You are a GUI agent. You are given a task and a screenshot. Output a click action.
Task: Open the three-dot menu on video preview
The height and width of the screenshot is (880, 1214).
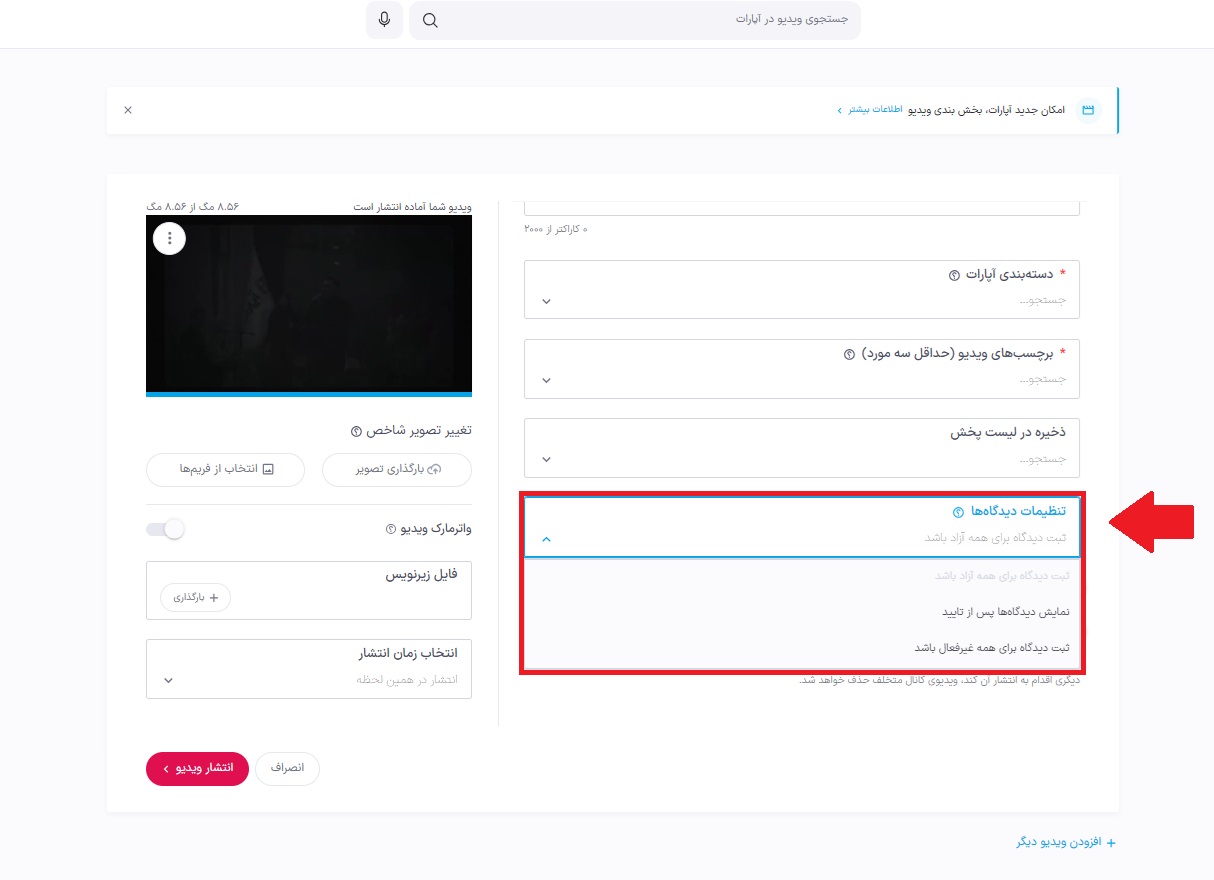pyautogui.click(x=170, y=238)
